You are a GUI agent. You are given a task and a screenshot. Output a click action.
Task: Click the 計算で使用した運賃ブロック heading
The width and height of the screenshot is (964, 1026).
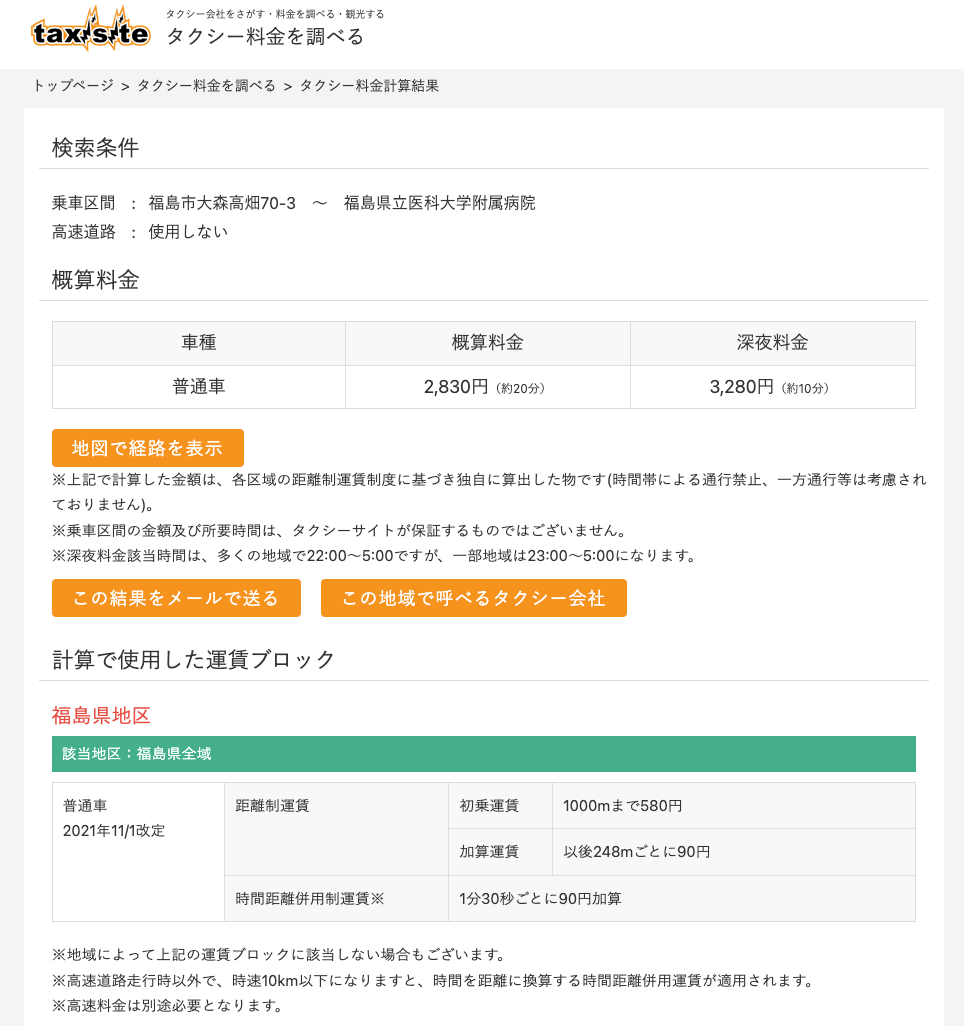point(194,660)
